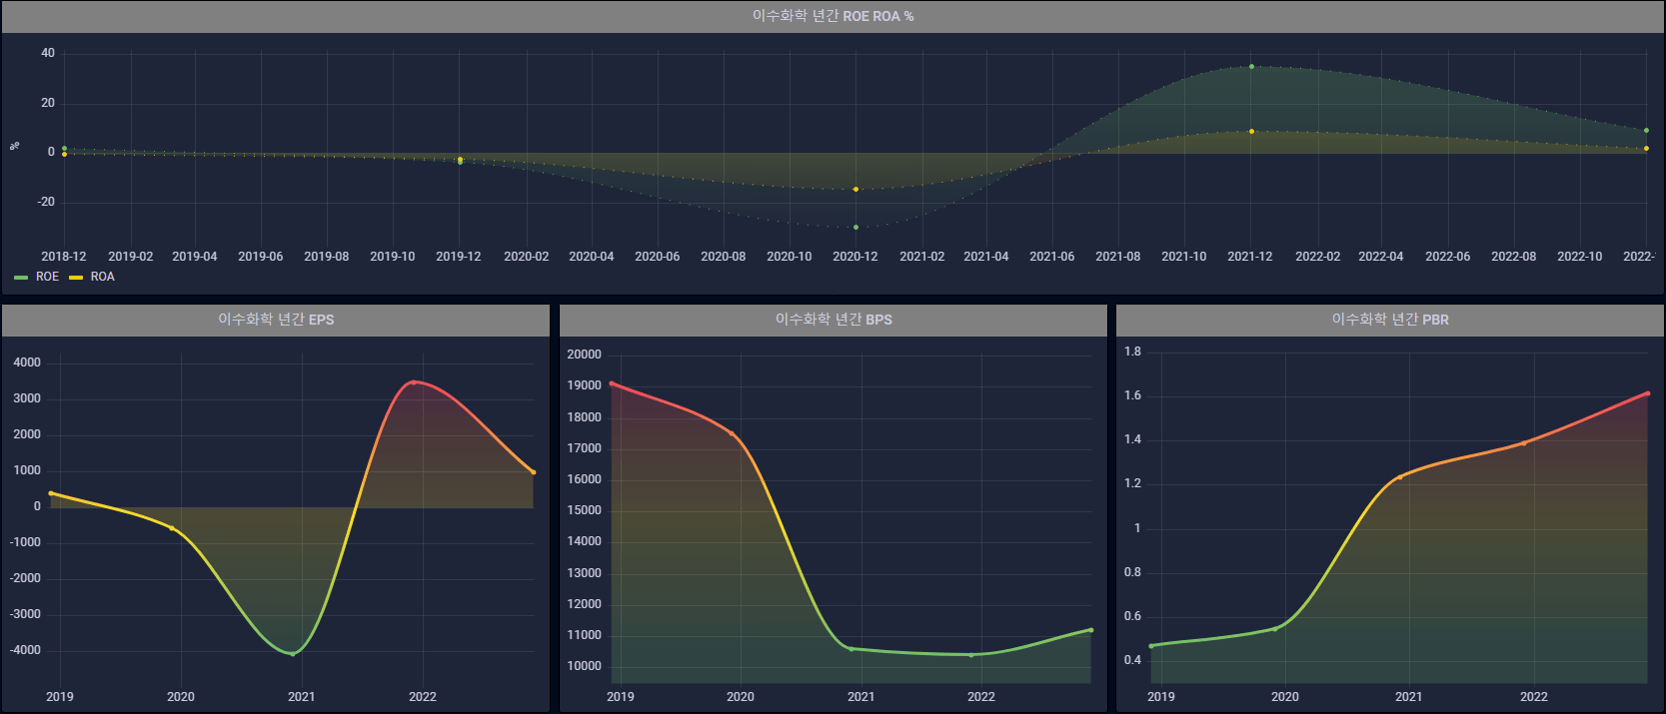Click the first PBR data point at 2019
1666x714 pixels.
[1151, 646]
